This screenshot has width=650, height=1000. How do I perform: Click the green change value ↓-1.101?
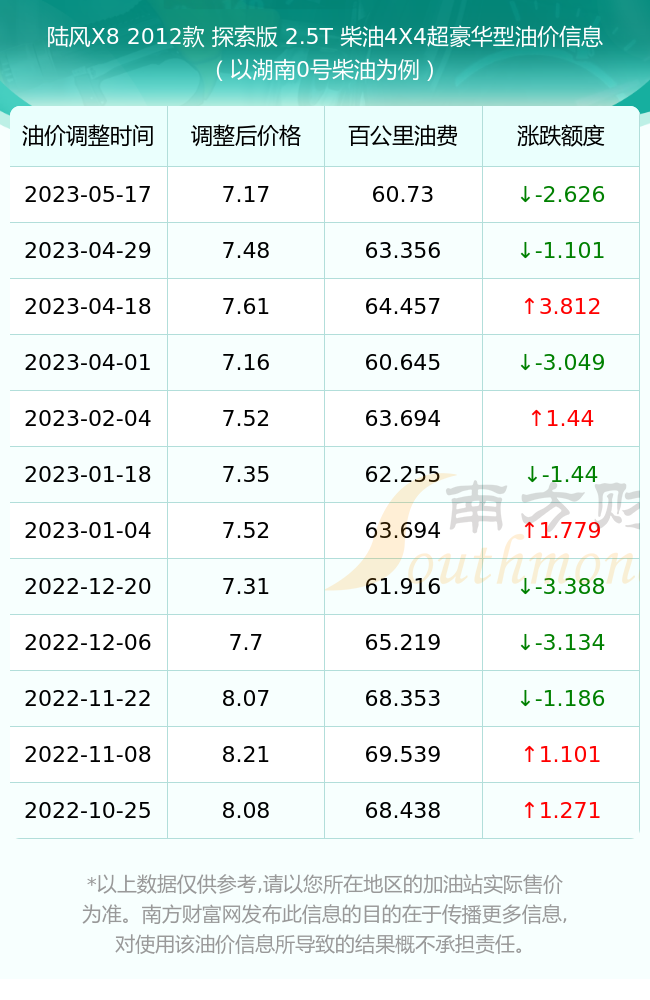click(561, 251)
